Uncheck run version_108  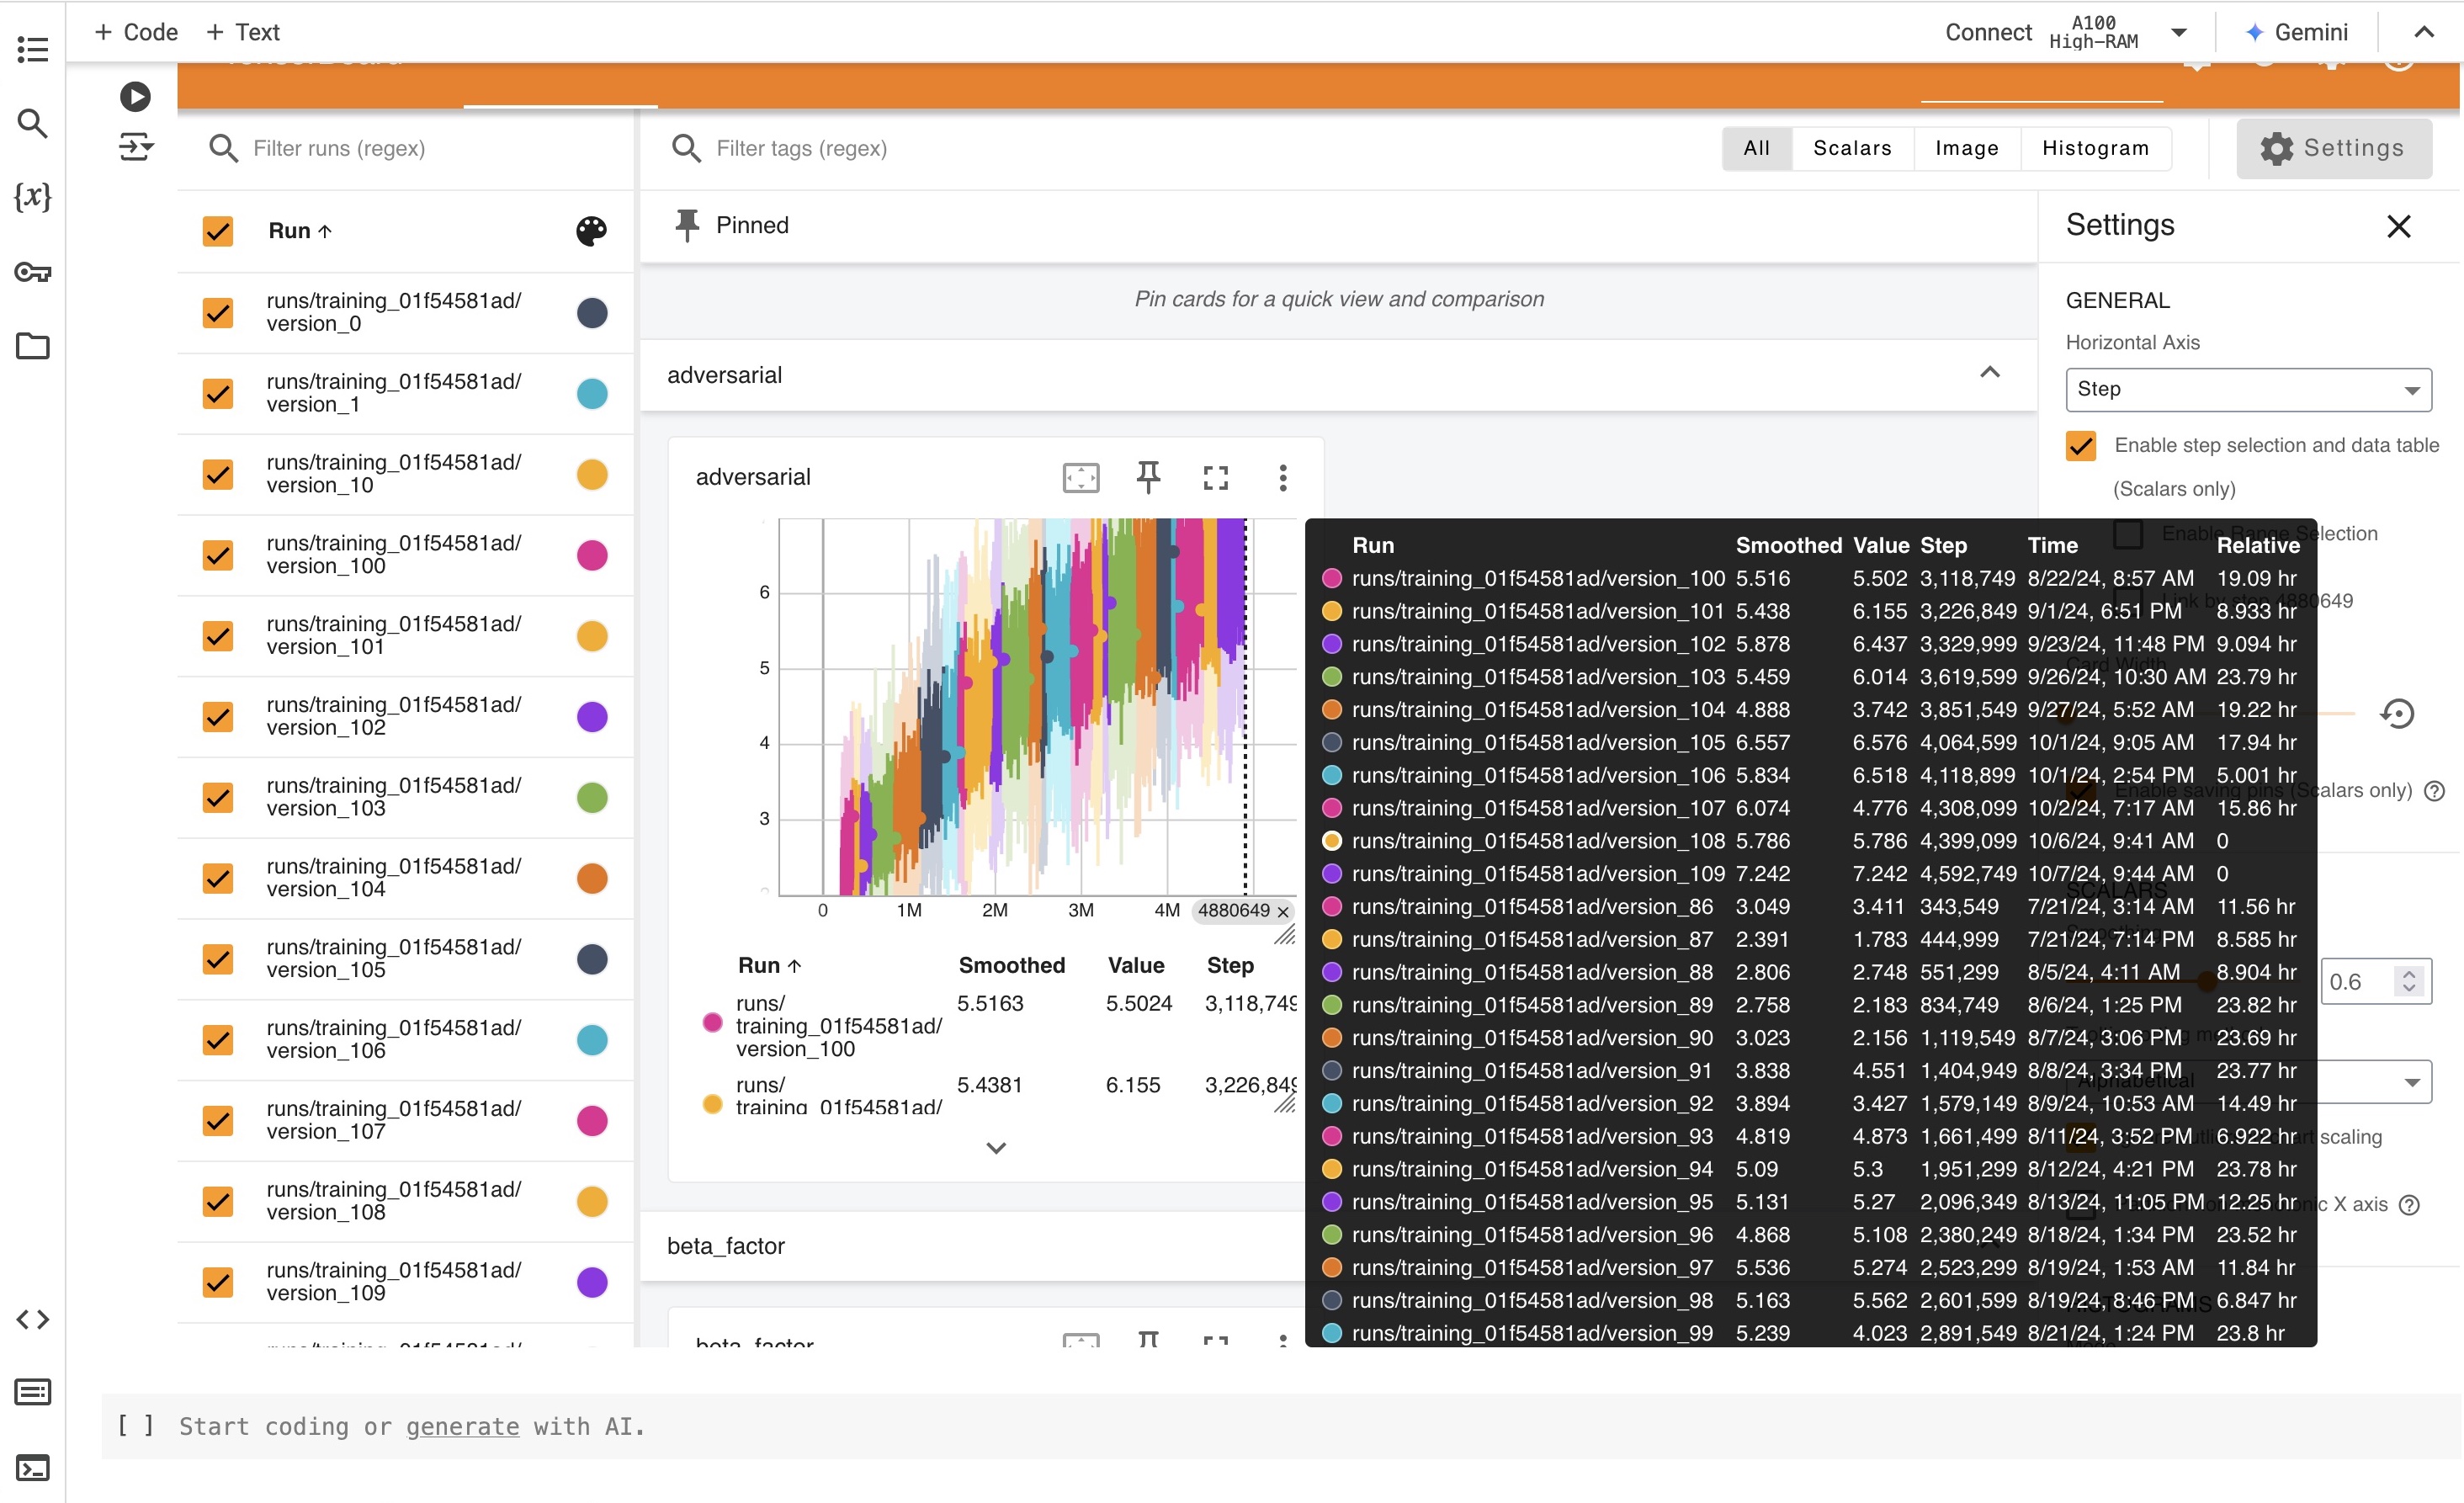point(217,1201)
